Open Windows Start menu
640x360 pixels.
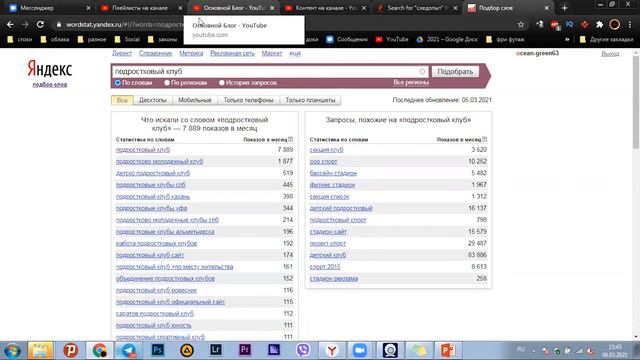coord(12,351)
